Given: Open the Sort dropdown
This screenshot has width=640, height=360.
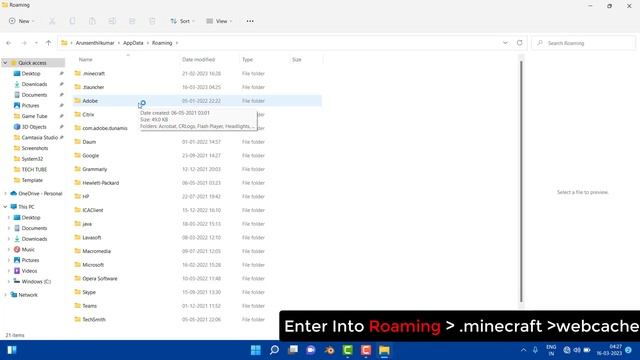Looking at the screenshot, I should [x=182, y=21].
